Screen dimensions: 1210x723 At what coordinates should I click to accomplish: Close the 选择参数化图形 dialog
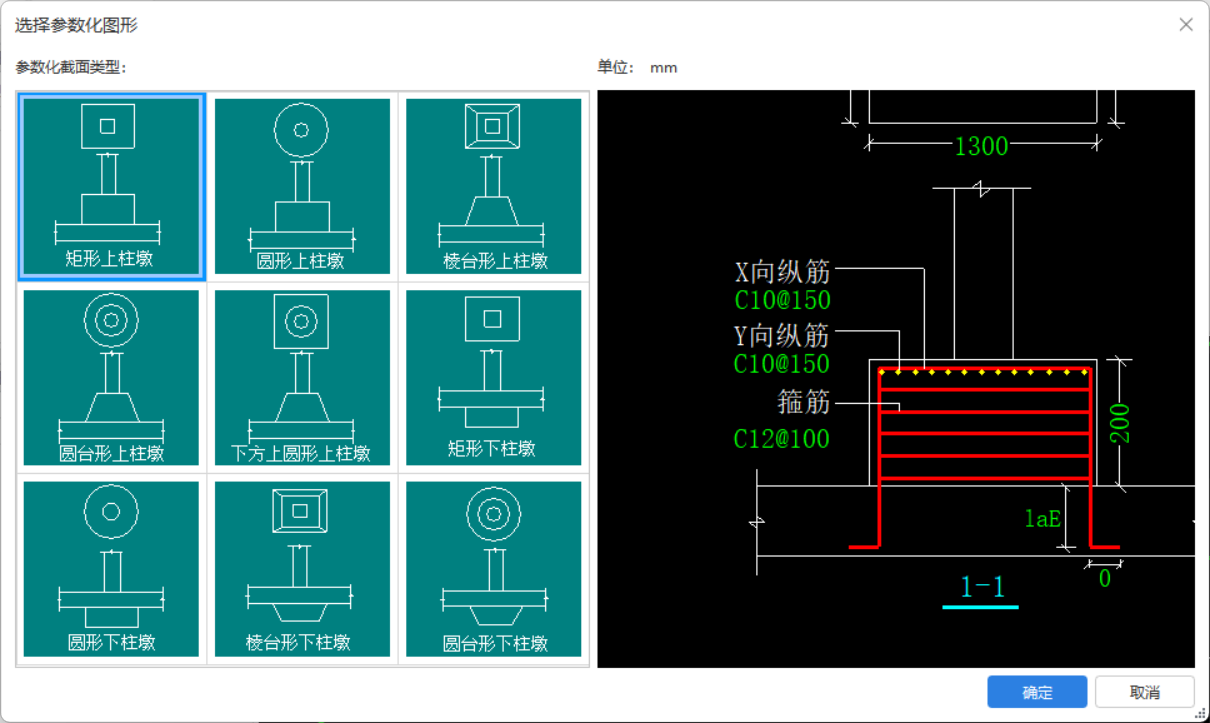(1186, 25)
